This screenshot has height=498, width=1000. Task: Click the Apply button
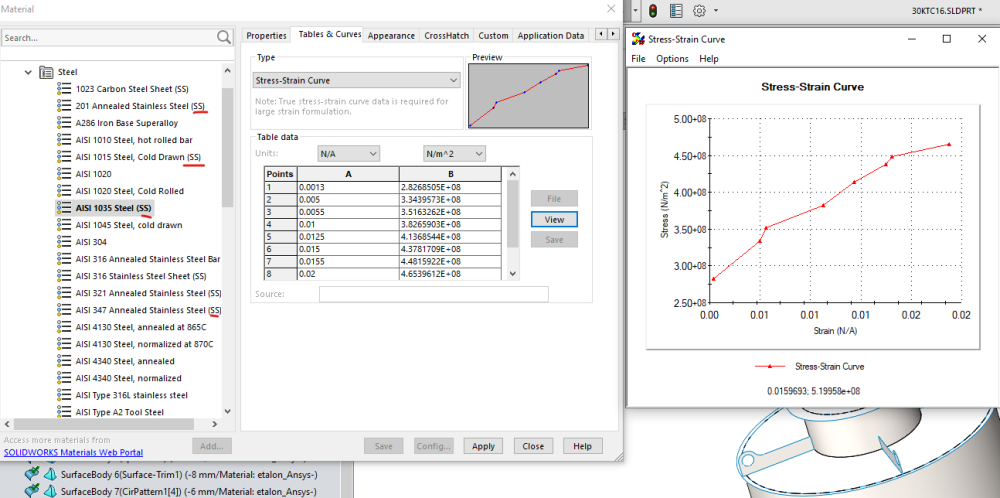pos(483,446)
